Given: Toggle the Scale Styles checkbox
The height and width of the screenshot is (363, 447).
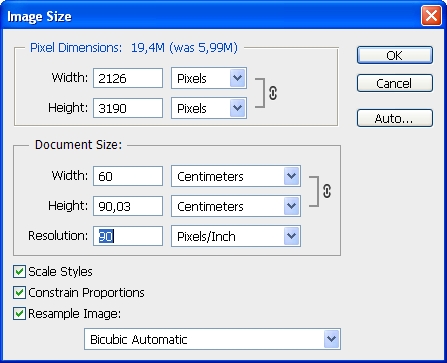Looking at the screenshot, I should [x=19, y=272].
